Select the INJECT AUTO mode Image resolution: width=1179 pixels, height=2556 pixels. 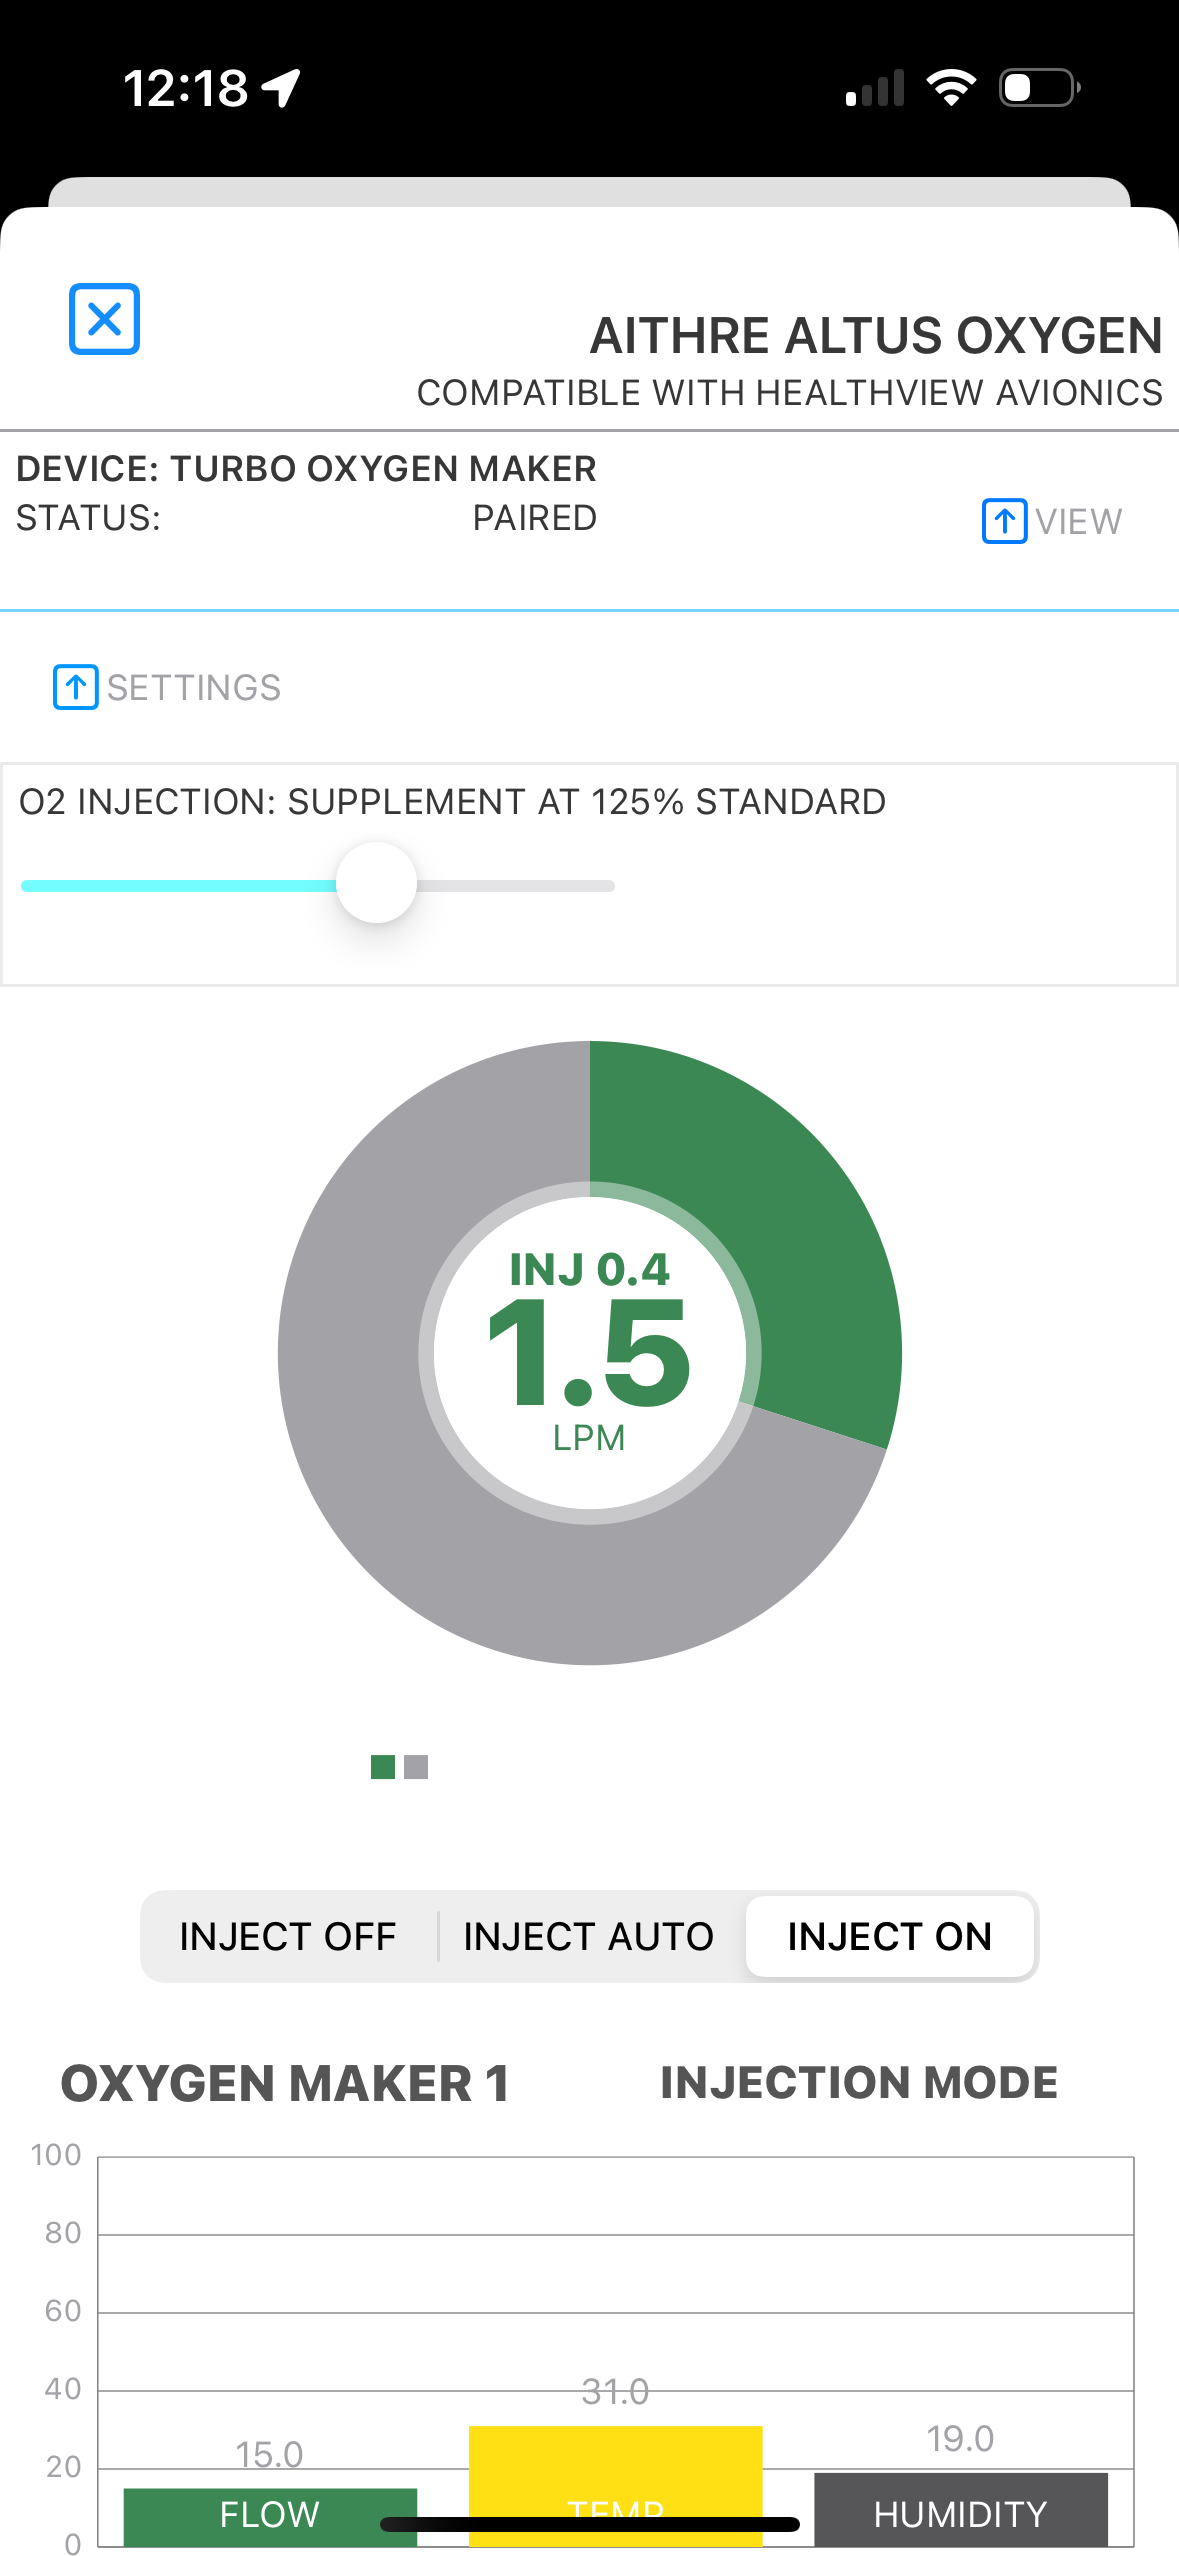click(x=588, y=1937)
